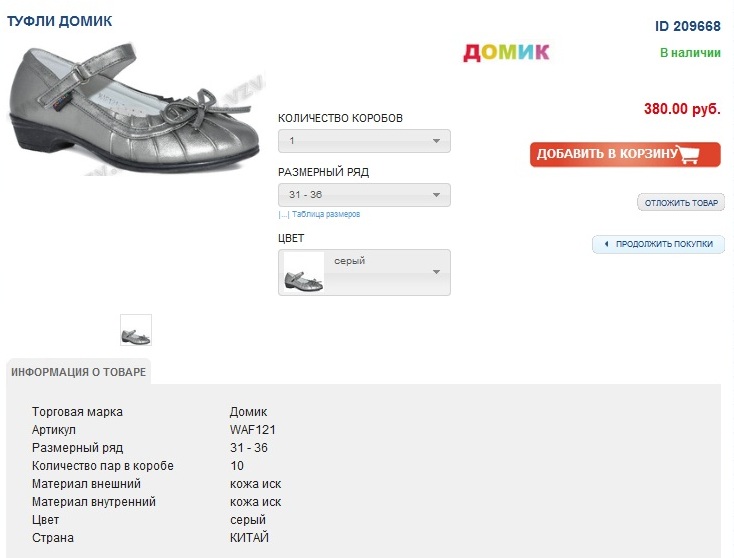Select the small shoe thumbnail below the photo
This screenshot has height=558, width=734.
click(x=136, y=330)
